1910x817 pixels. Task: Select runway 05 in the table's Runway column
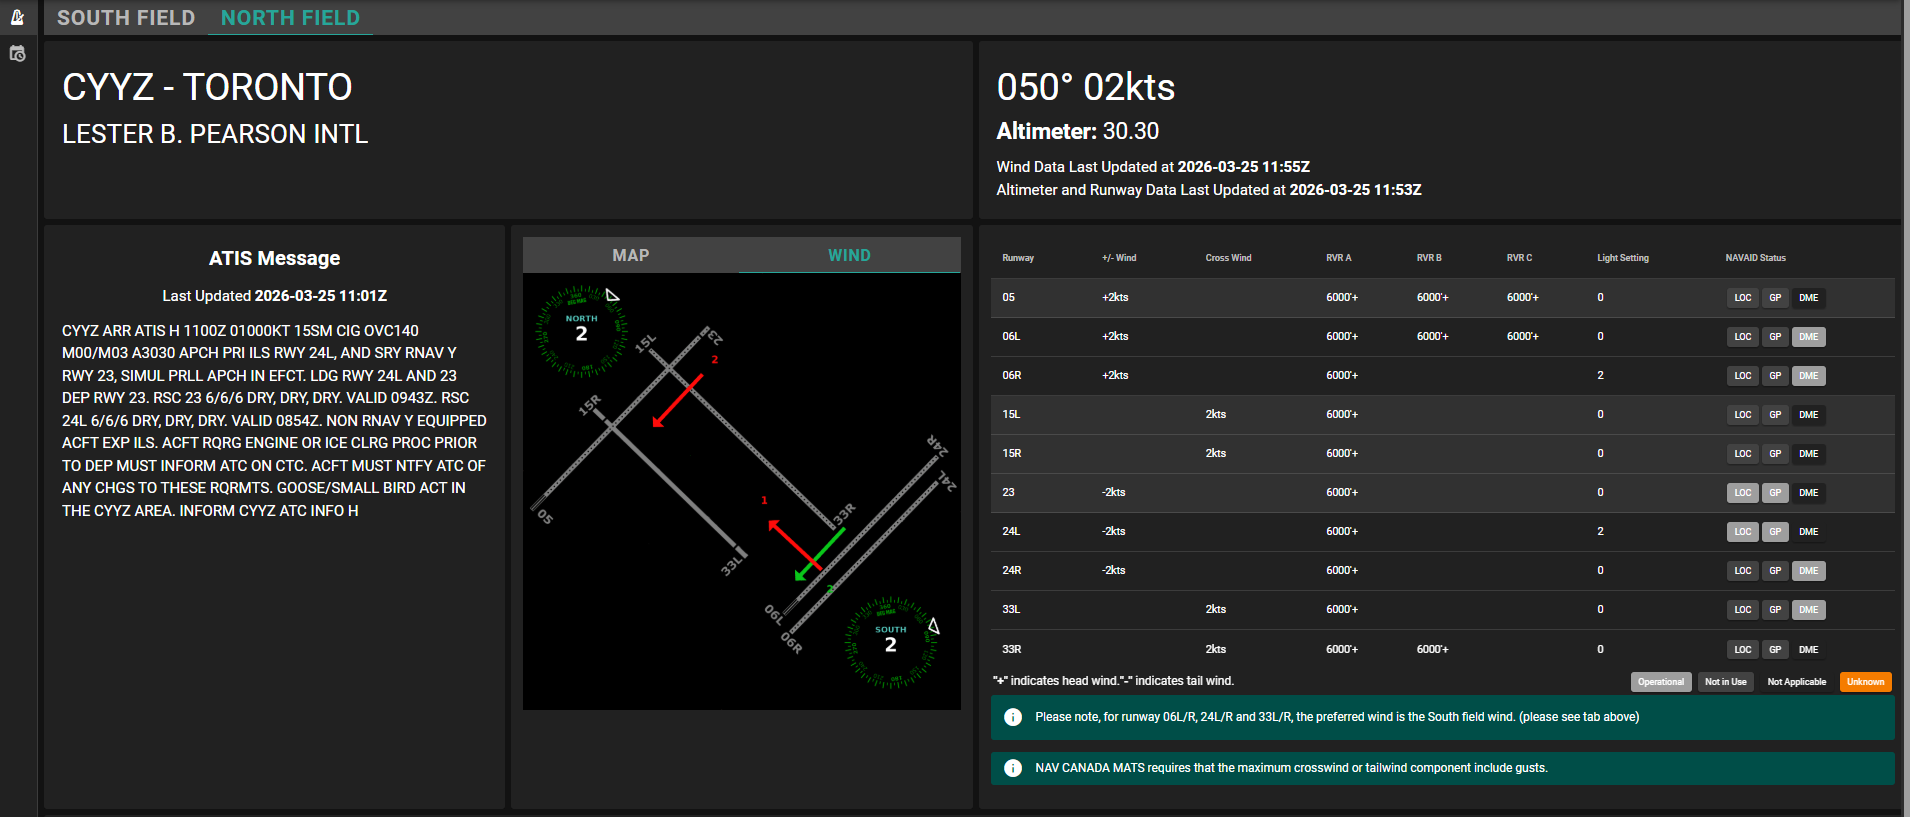tap(1008, 298)
